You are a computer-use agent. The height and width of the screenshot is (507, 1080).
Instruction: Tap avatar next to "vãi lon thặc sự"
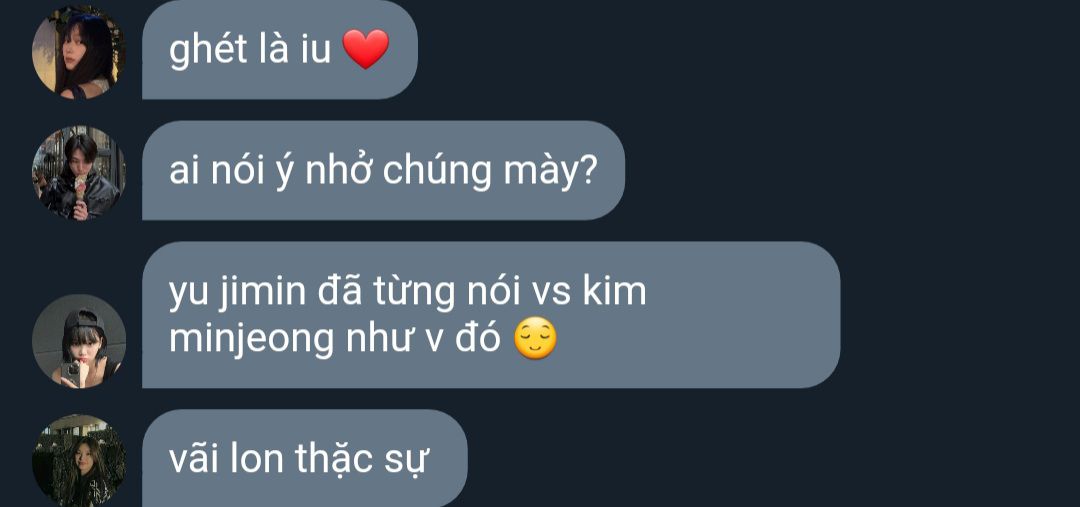pos(79,460)
